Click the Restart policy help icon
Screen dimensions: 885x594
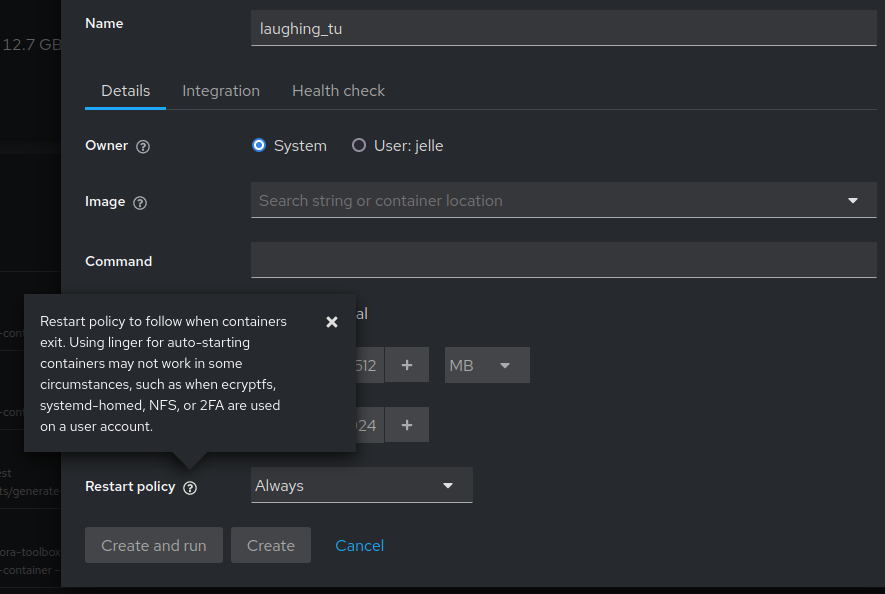(x=190, y=487)
